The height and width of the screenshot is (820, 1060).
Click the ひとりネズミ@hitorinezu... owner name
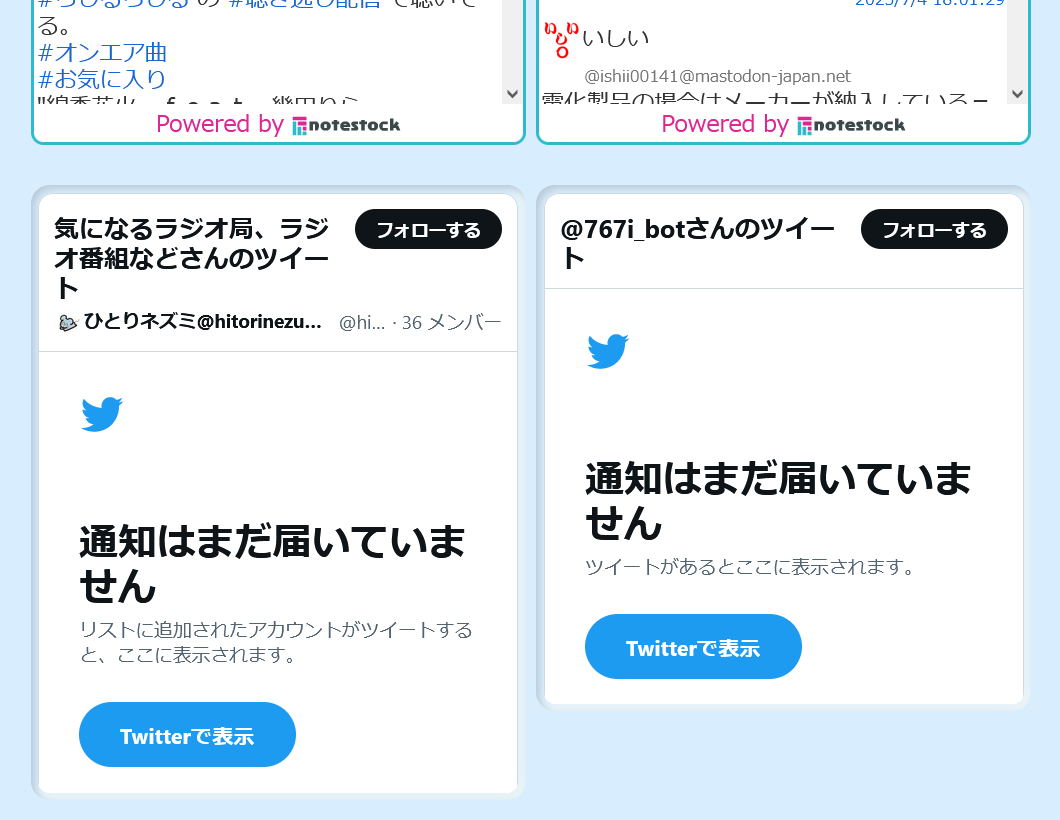click(x=202, y=322)
